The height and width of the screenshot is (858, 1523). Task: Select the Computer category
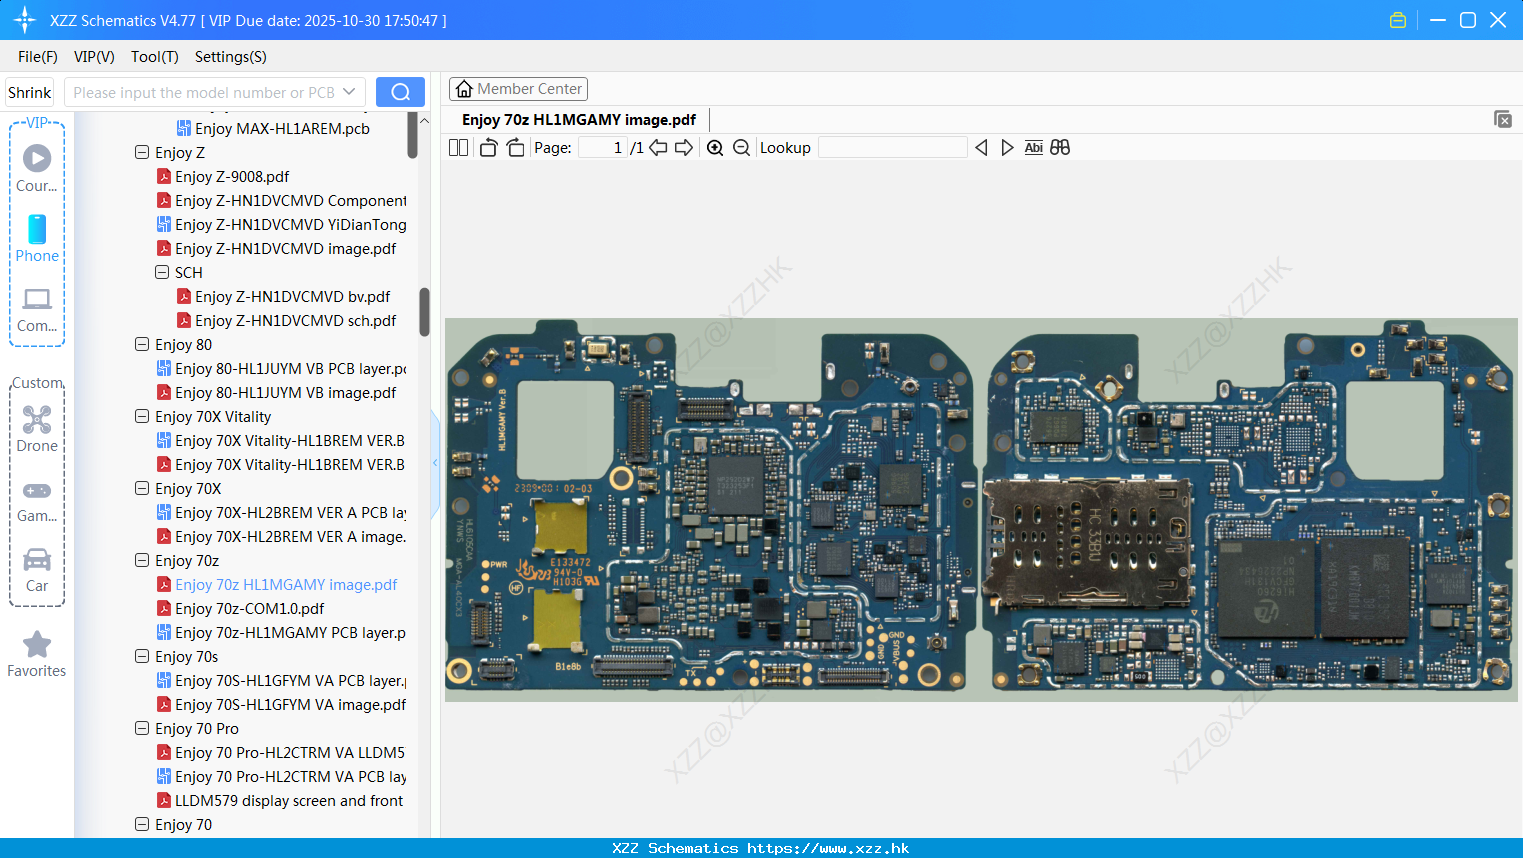point(37,310)
